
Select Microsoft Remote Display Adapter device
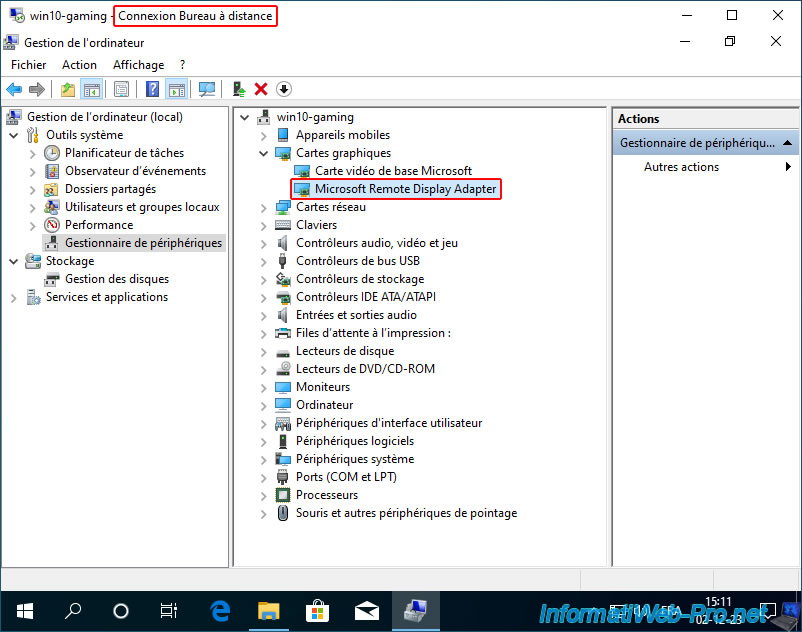[x=405, y=189]
